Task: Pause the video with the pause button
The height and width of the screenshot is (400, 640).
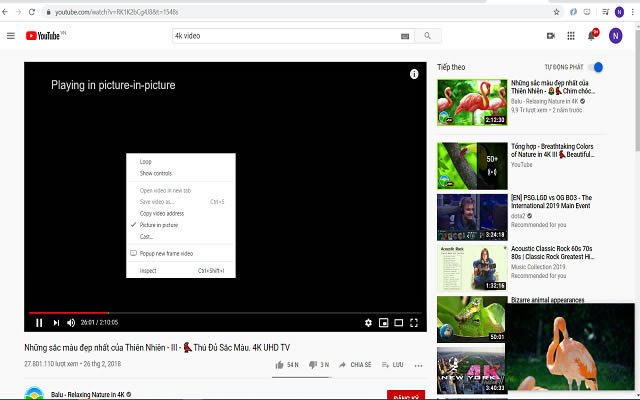Action: (39, 322)
